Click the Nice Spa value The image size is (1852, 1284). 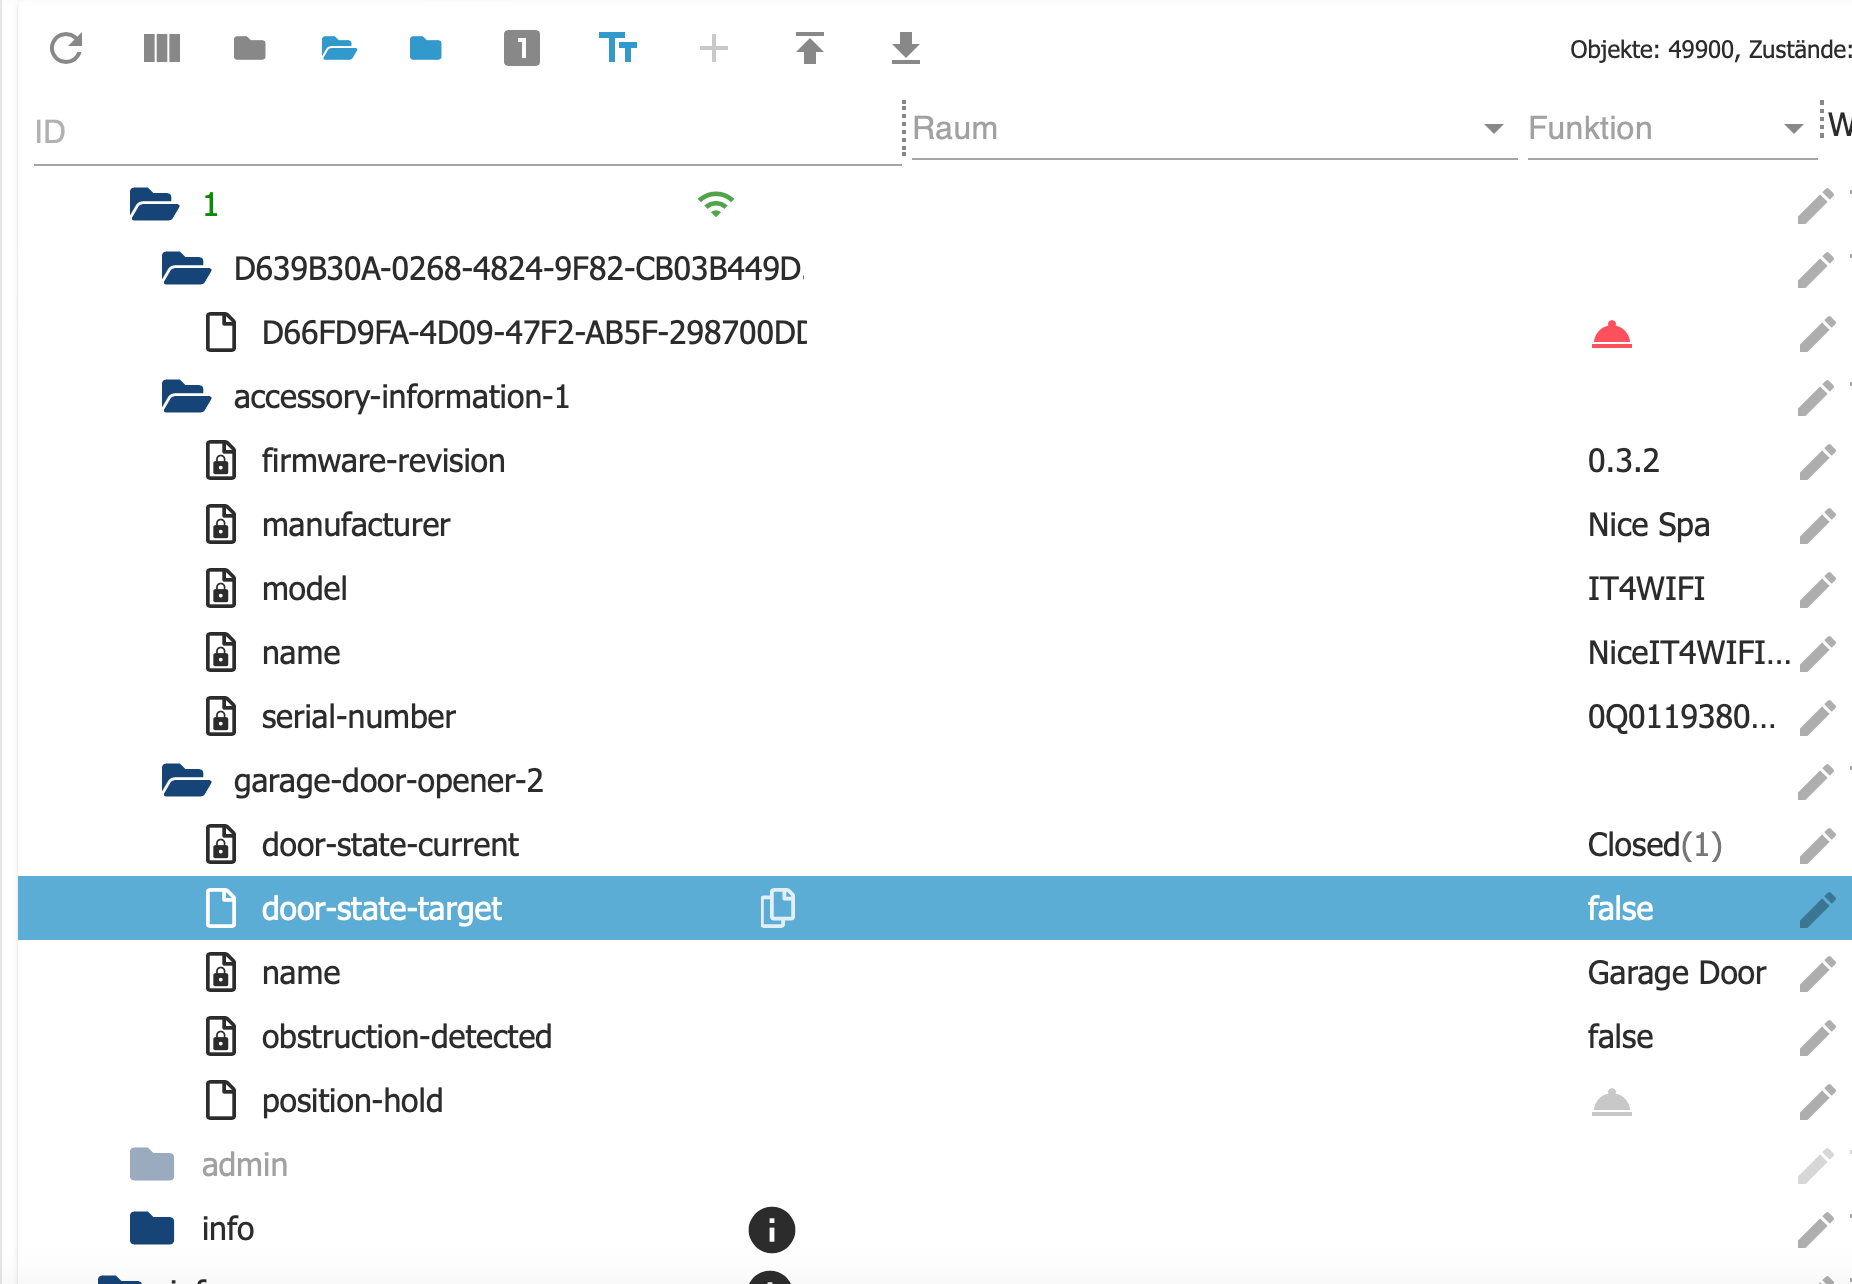[1649, 525]
